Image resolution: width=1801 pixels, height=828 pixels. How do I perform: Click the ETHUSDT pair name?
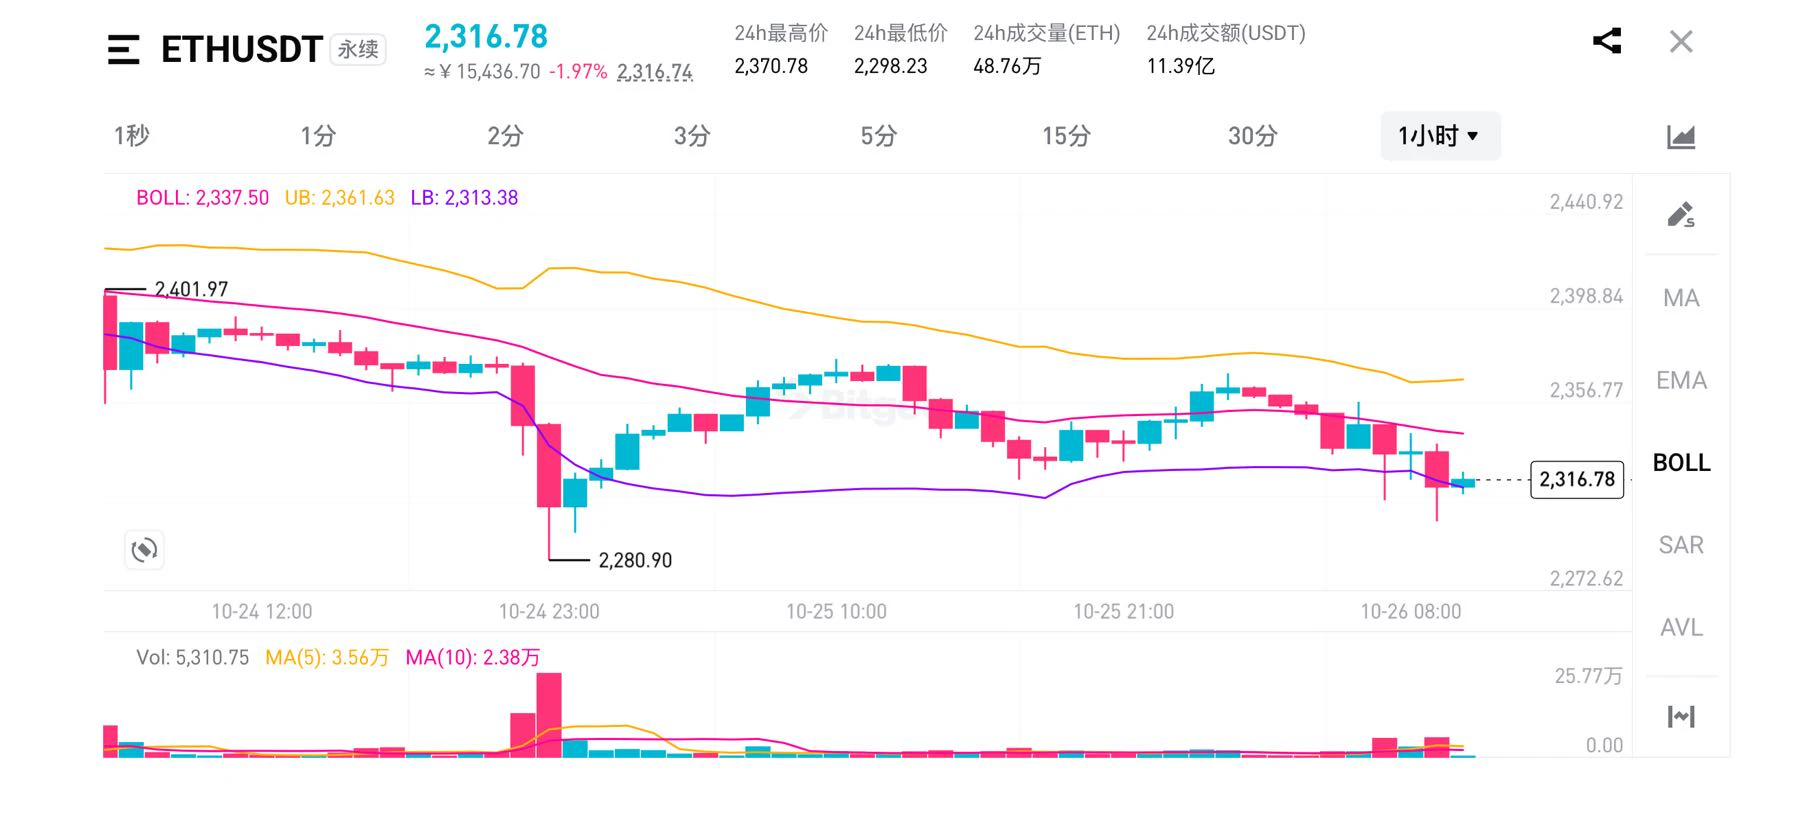click(x=241, y=49)
